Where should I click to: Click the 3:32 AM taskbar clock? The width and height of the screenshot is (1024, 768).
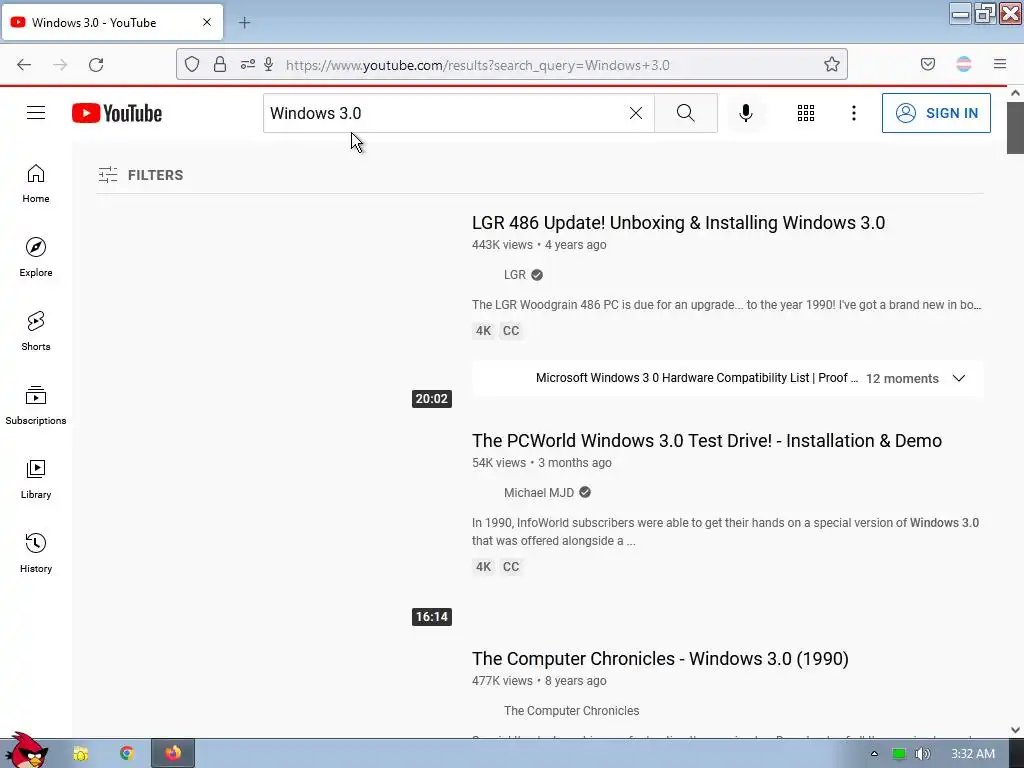[x=973, y=754]
